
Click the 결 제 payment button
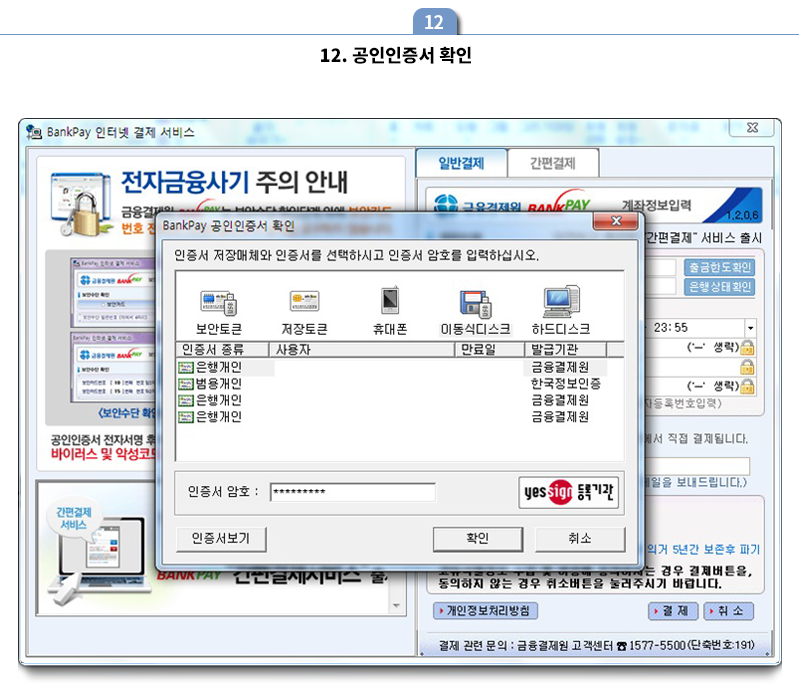click(673, 611)
